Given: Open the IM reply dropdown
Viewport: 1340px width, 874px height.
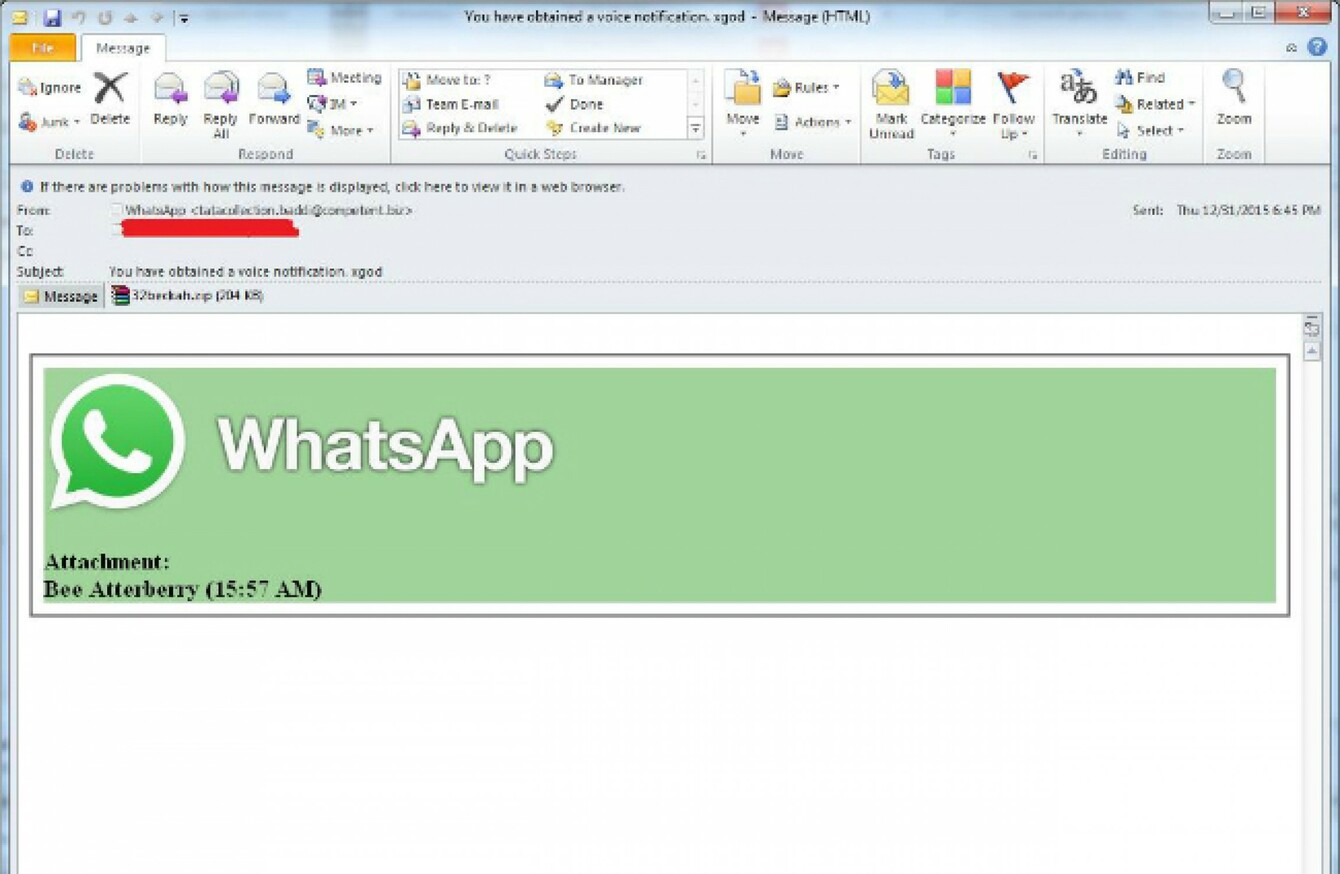Looking at the screenshot, I should tap(334, 103).
